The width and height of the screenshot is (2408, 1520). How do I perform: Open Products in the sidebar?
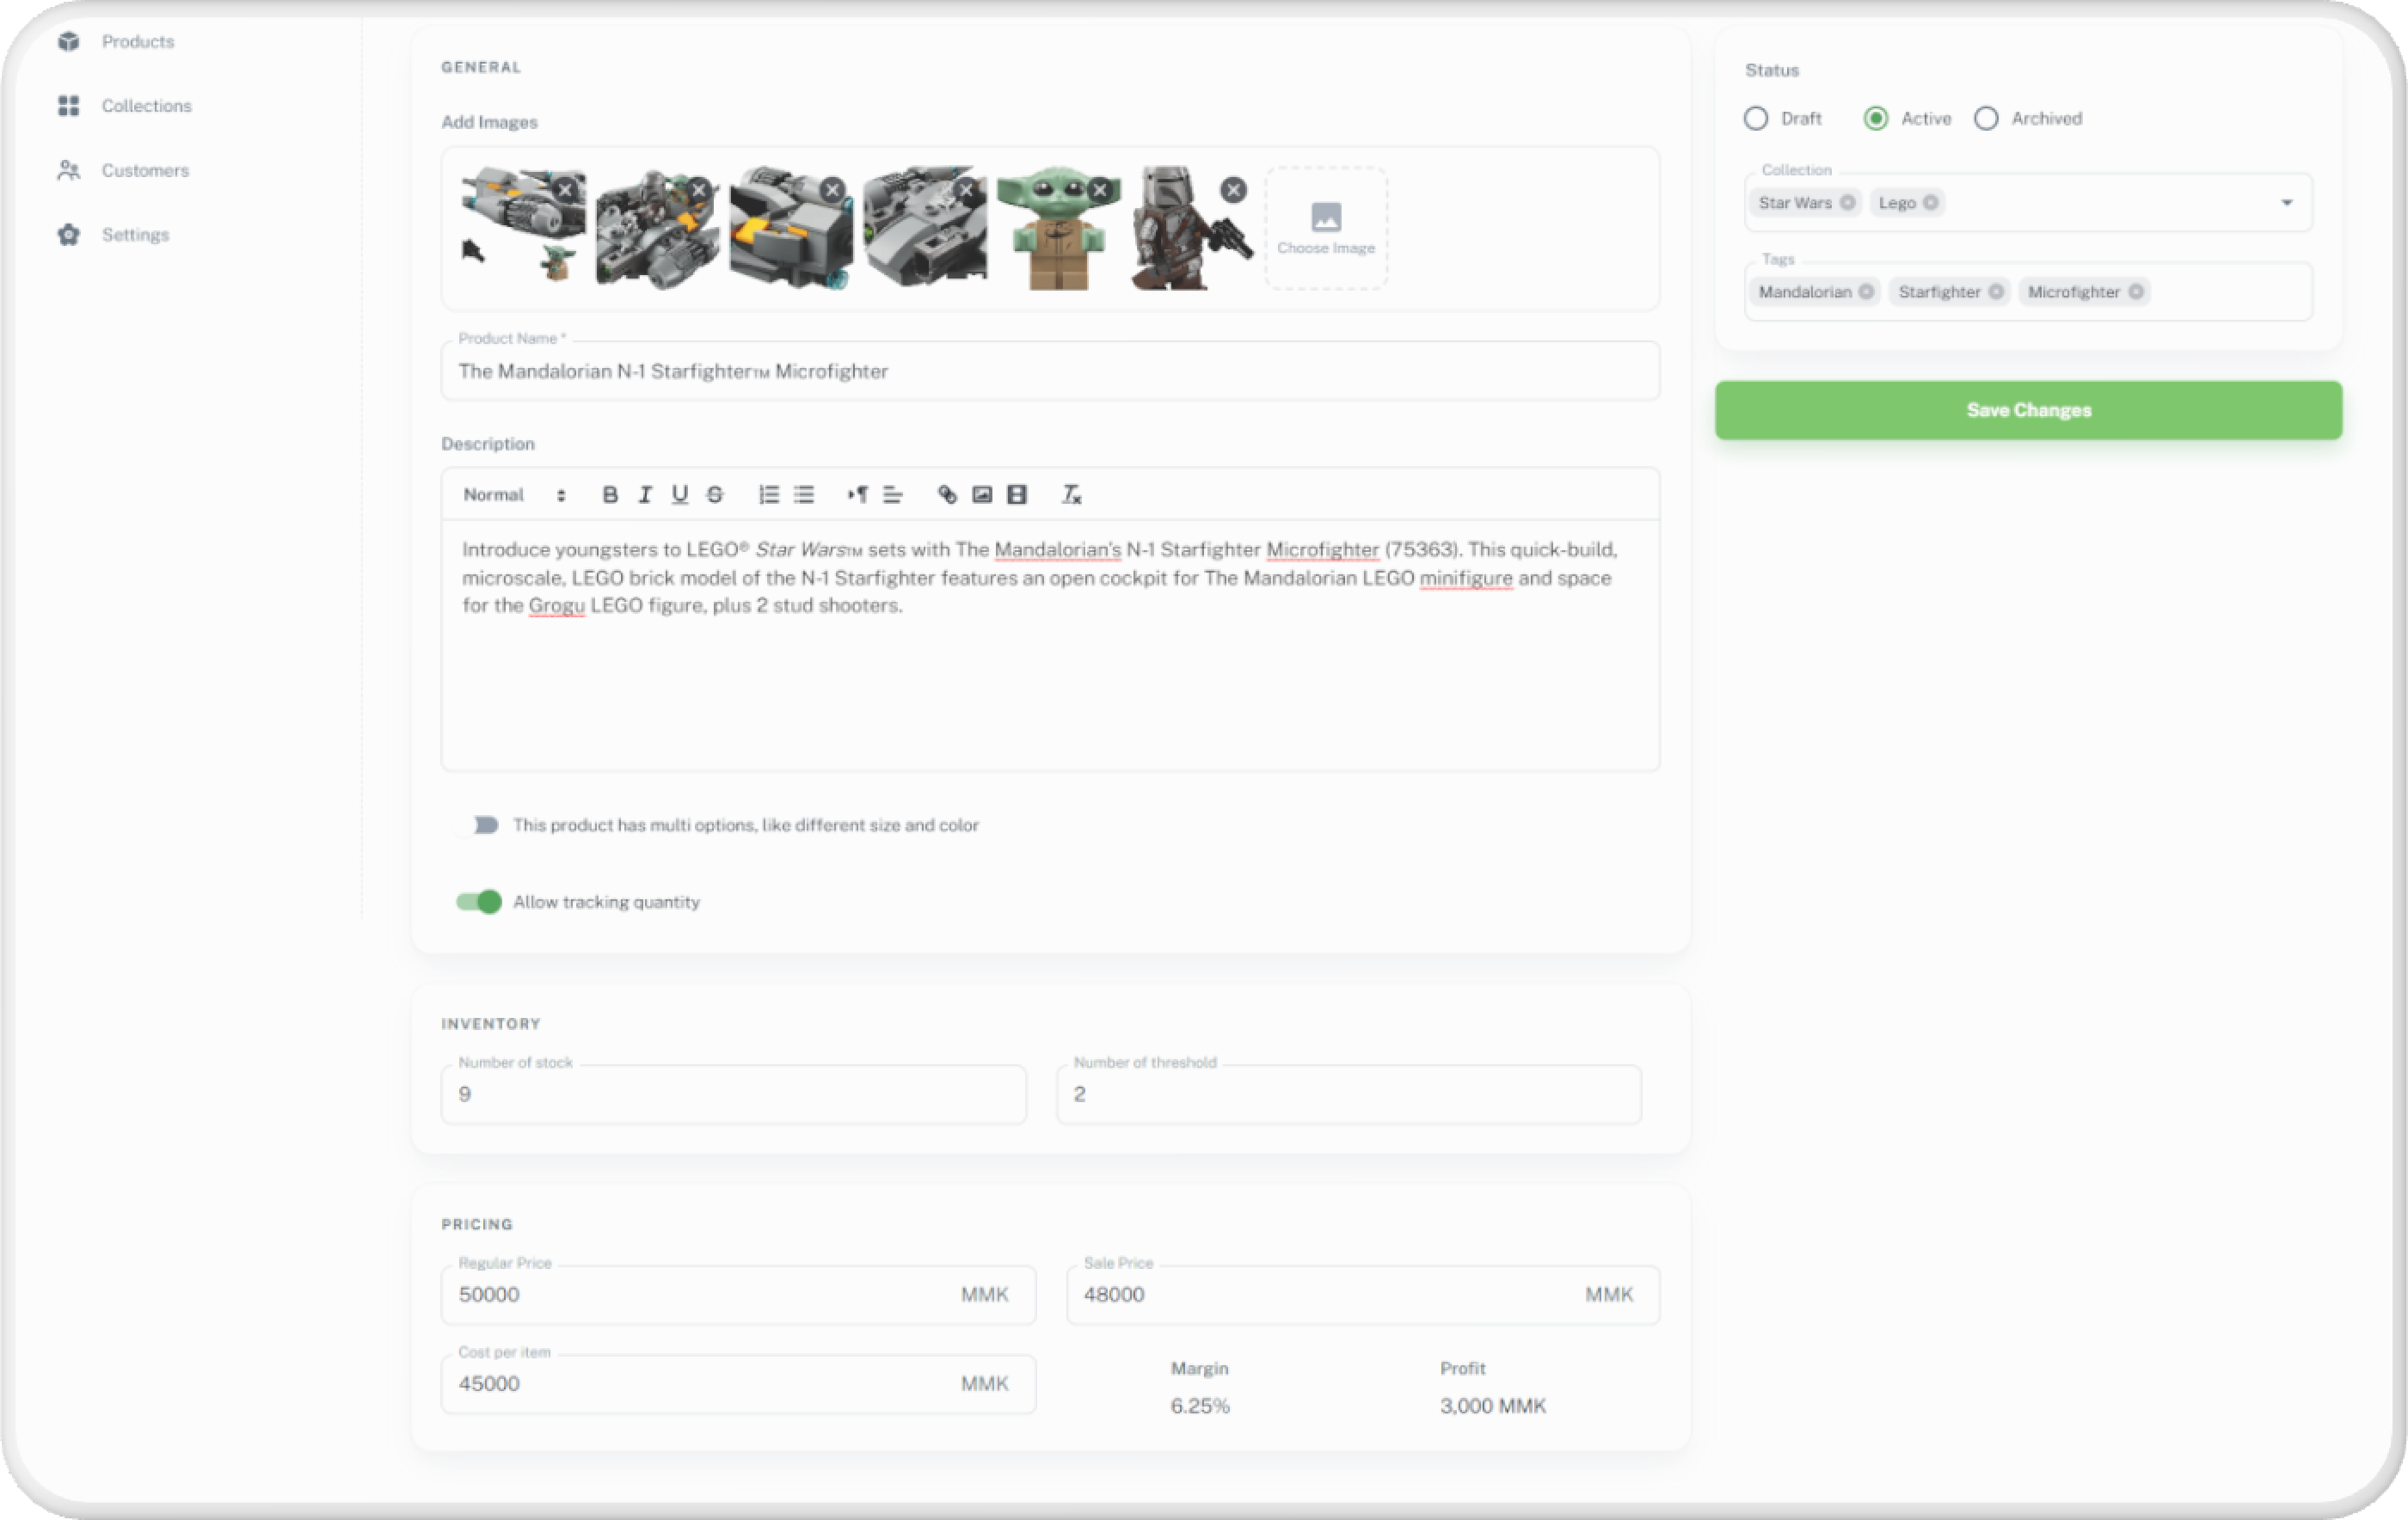[137, 41]
